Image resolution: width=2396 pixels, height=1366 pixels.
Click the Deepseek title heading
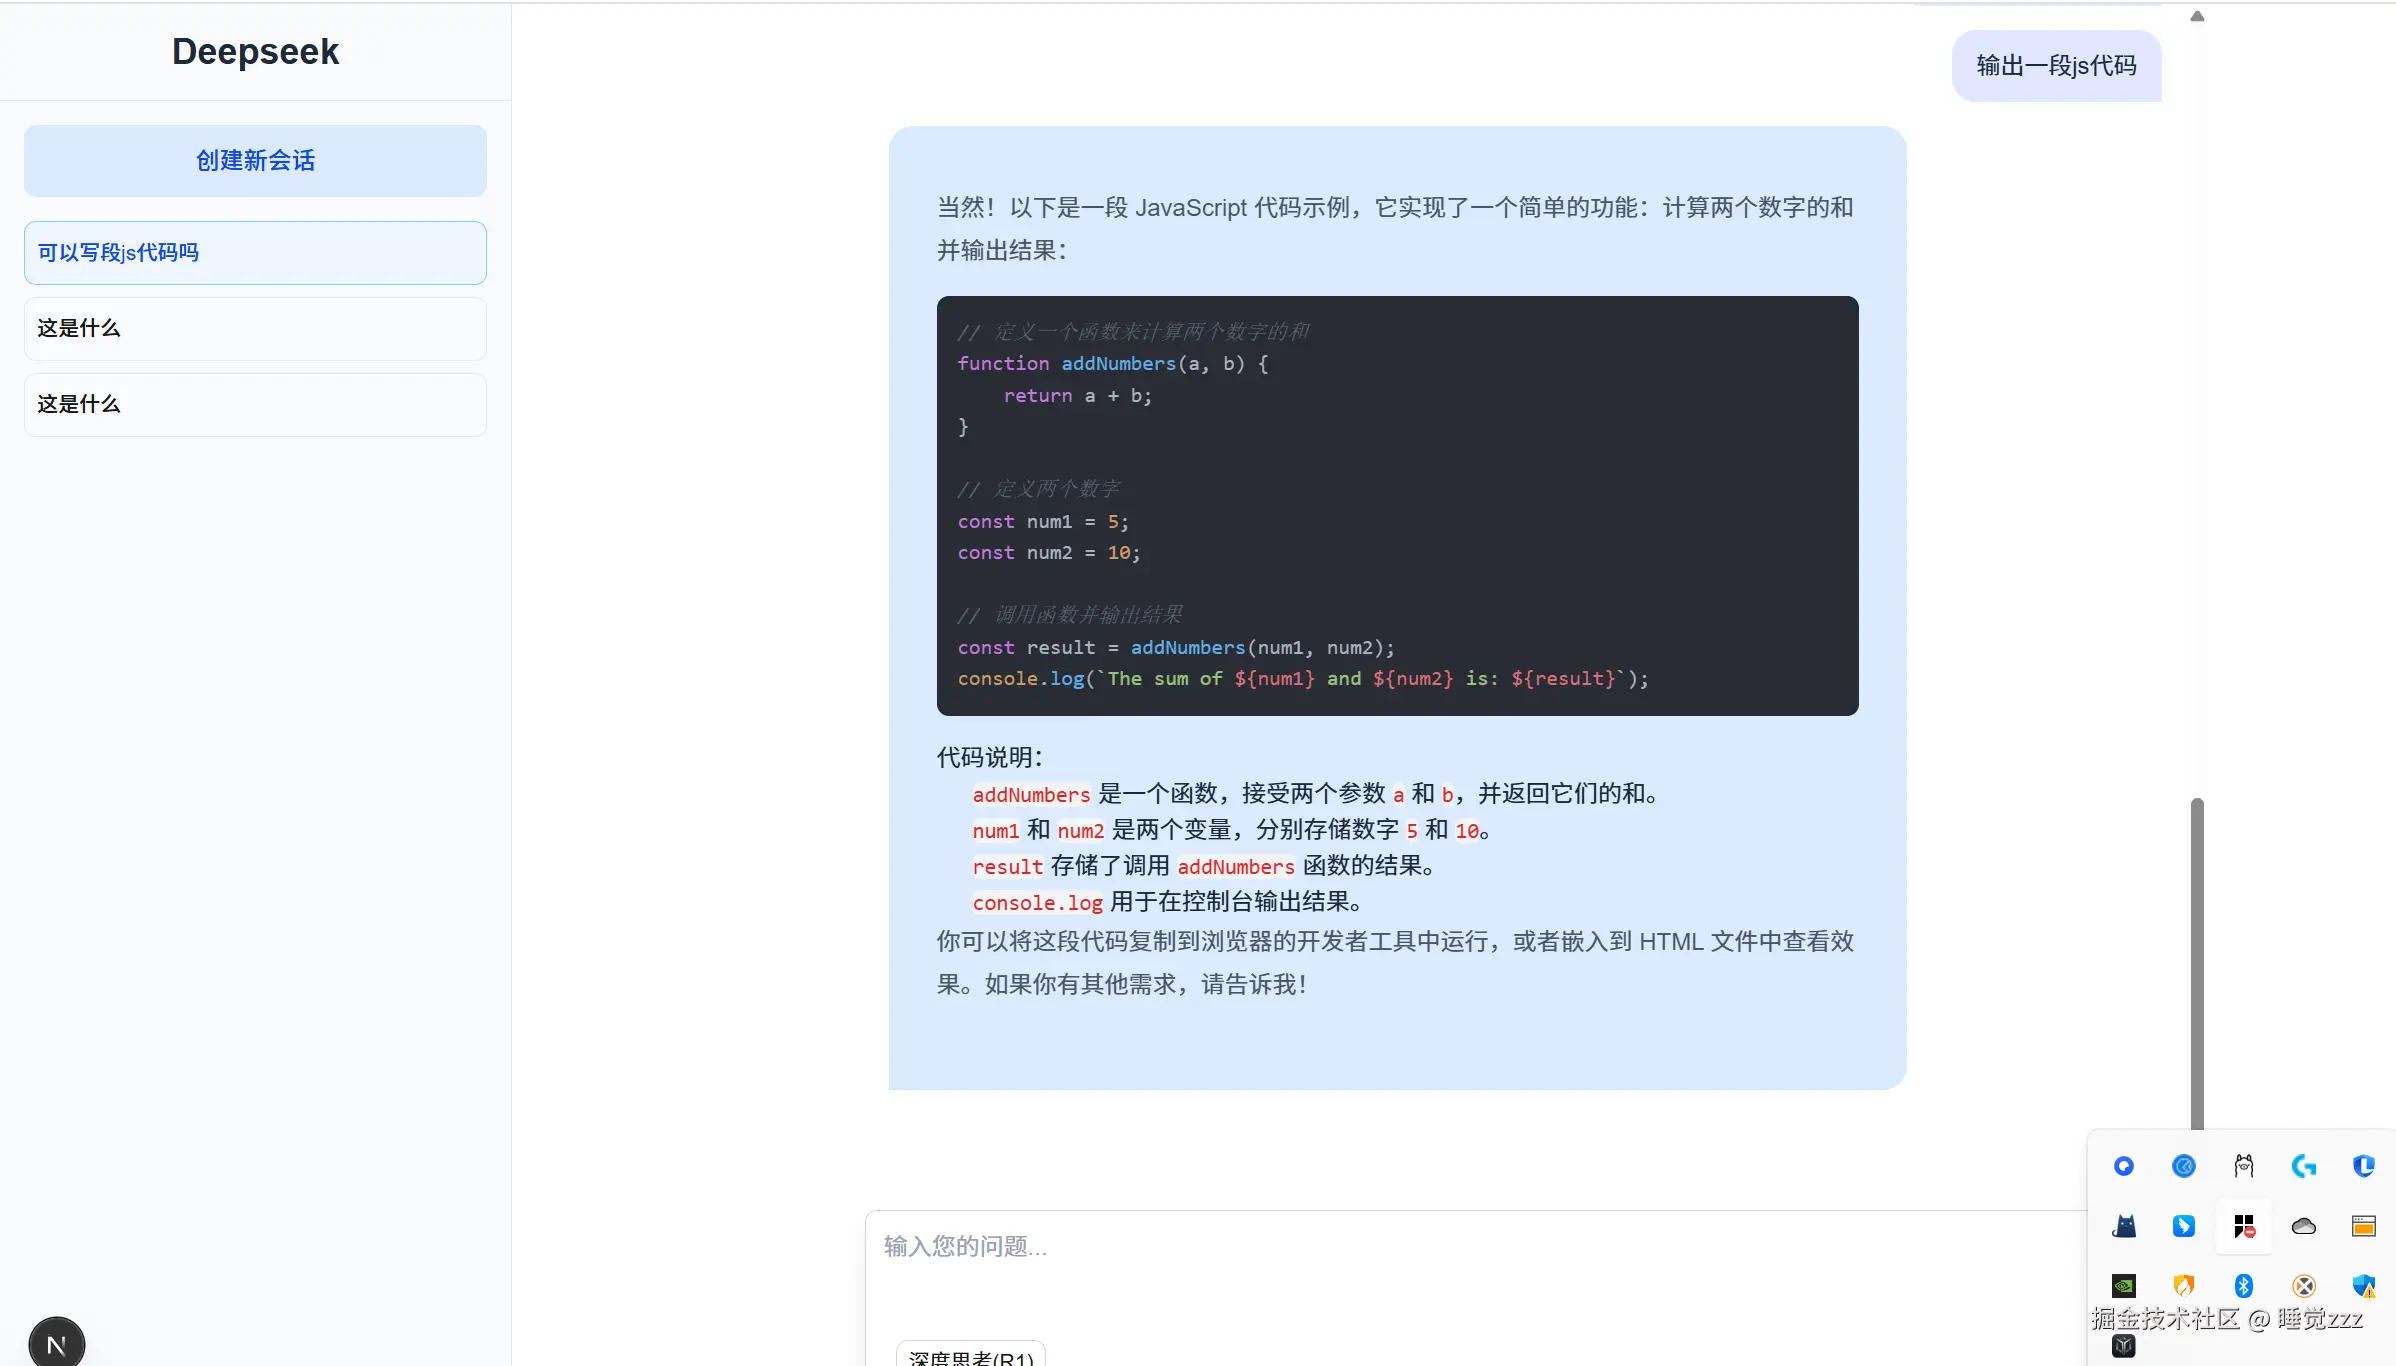[255, 52]
